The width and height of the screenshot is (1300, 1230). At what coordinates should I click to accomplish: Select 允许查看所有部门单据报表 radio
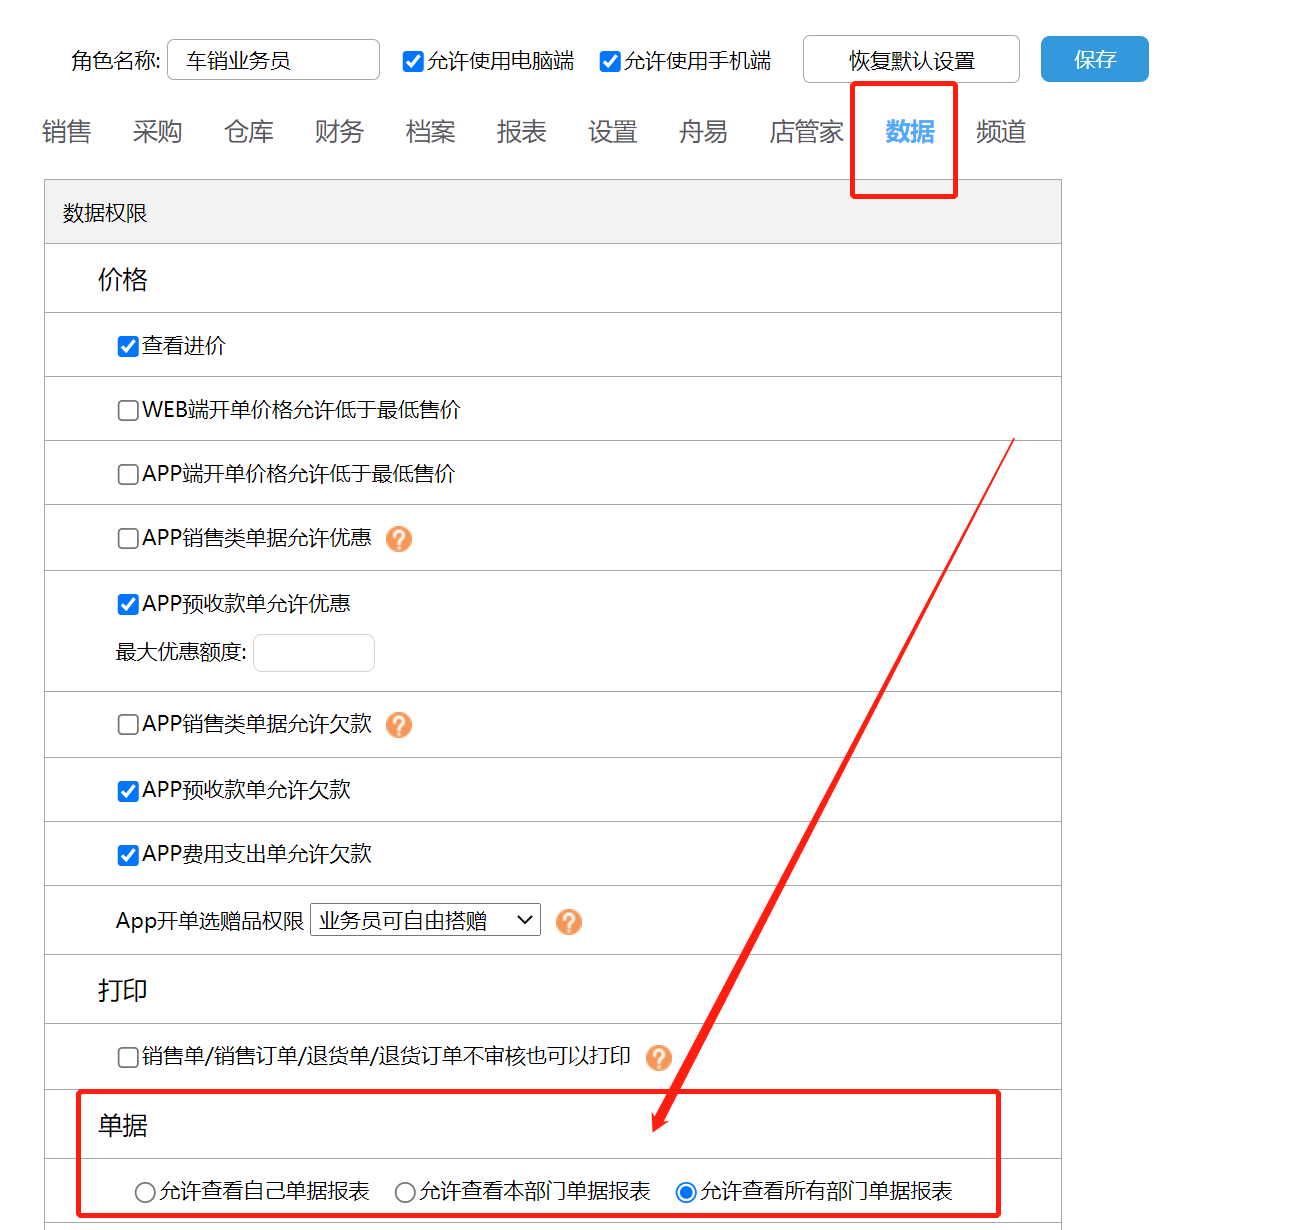pyautogui.click(x=686, y=1193)
